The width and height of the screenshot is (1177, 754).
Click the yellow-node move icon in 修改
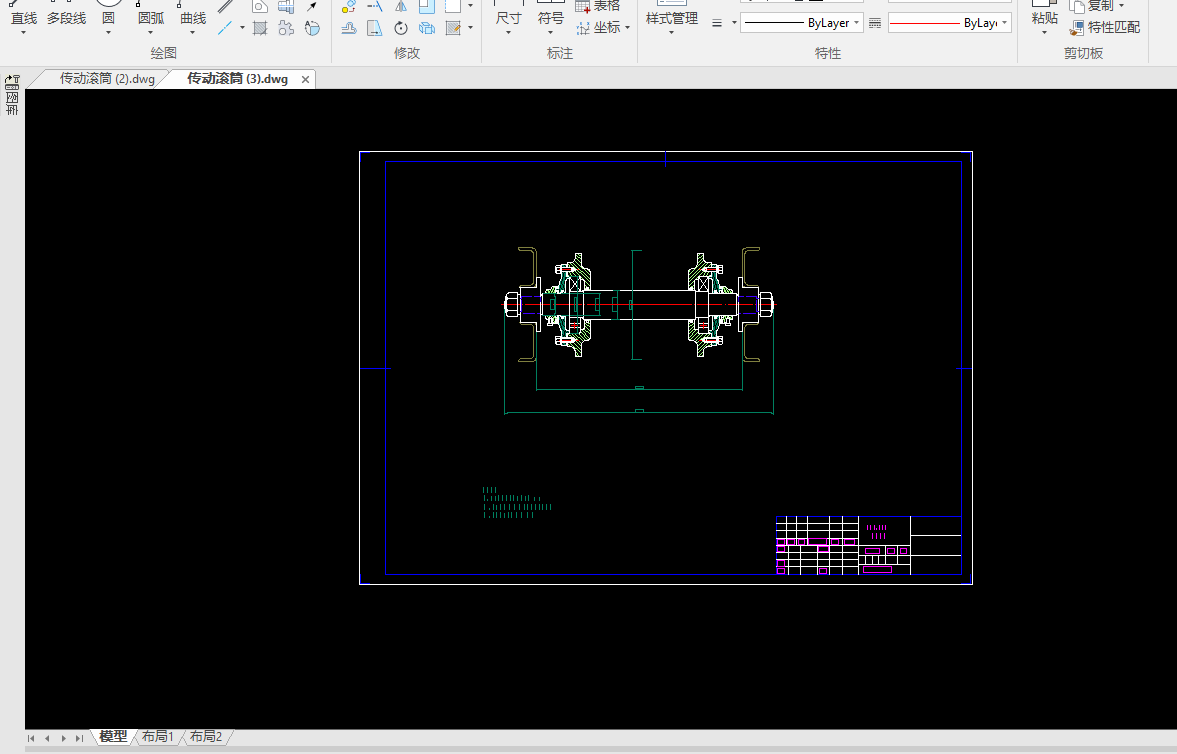pyautogui.click(x=349, y=6)
